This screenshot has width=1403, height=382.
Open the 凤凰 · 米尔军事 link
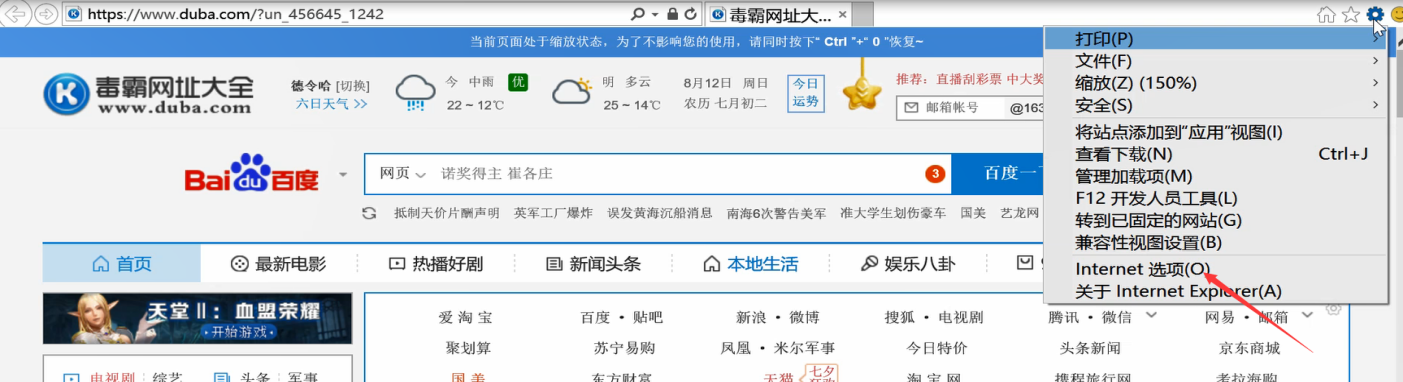pyautogui.click(x=778, y=348)
